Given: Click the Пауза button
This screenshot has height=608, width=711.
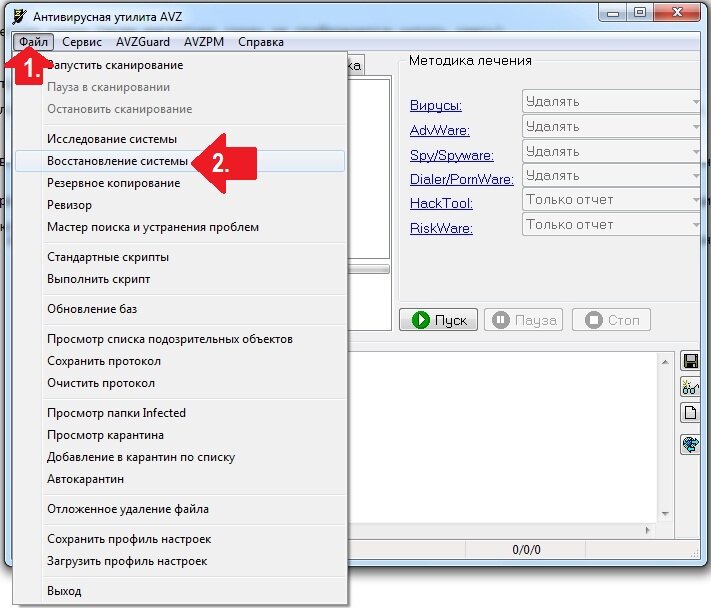Looking at the screenshot, I should [x=524, y=320].
